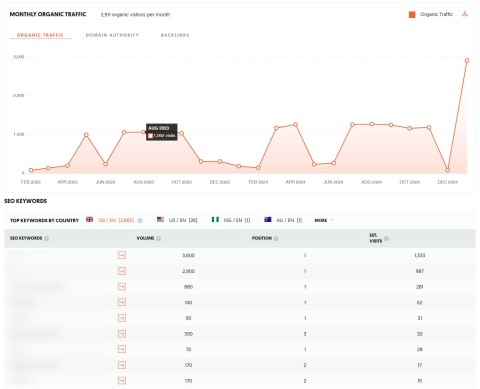This screenshot has height=389, width=480.
Task: Click the Top Keywords By Country label
Action: pos(44,220)
